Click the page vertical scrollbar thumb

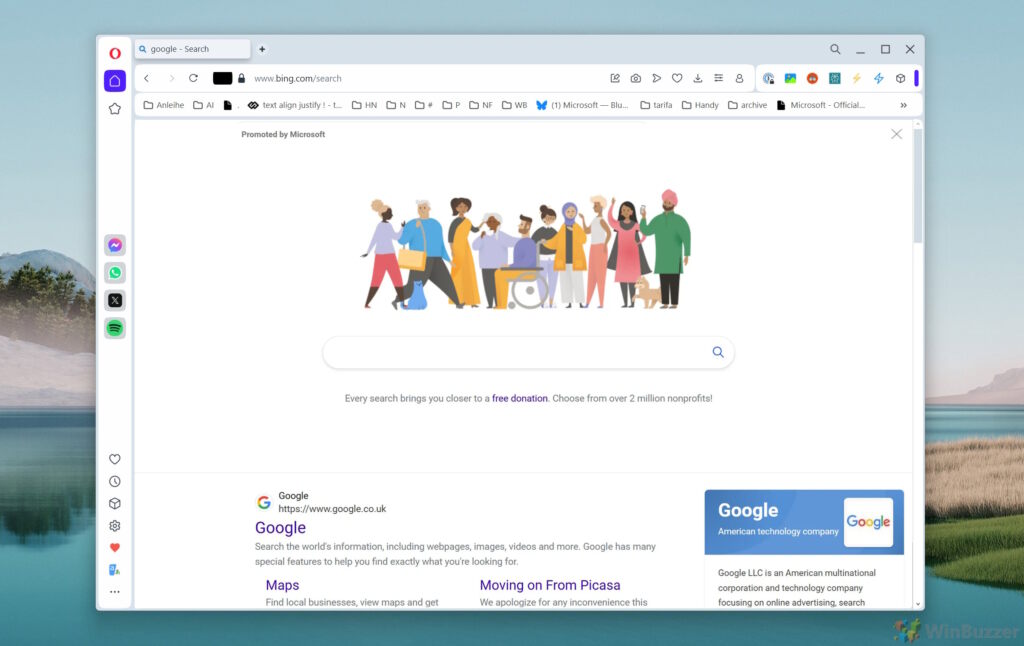tap(918, 186)
